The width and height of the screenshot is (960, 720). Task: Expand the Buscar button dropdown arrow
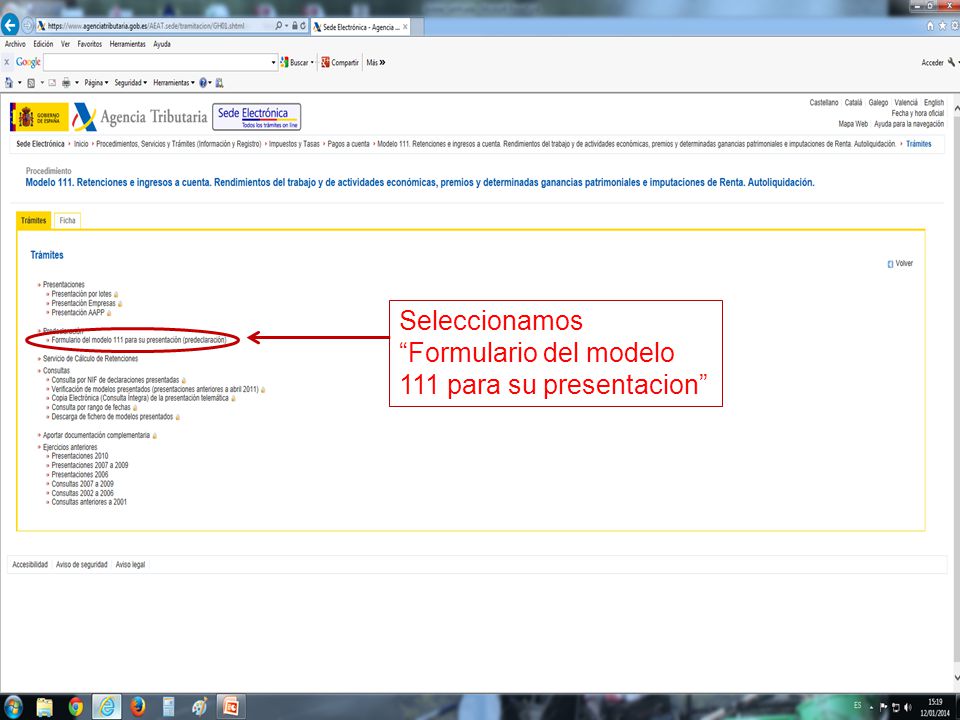point(312,62)
